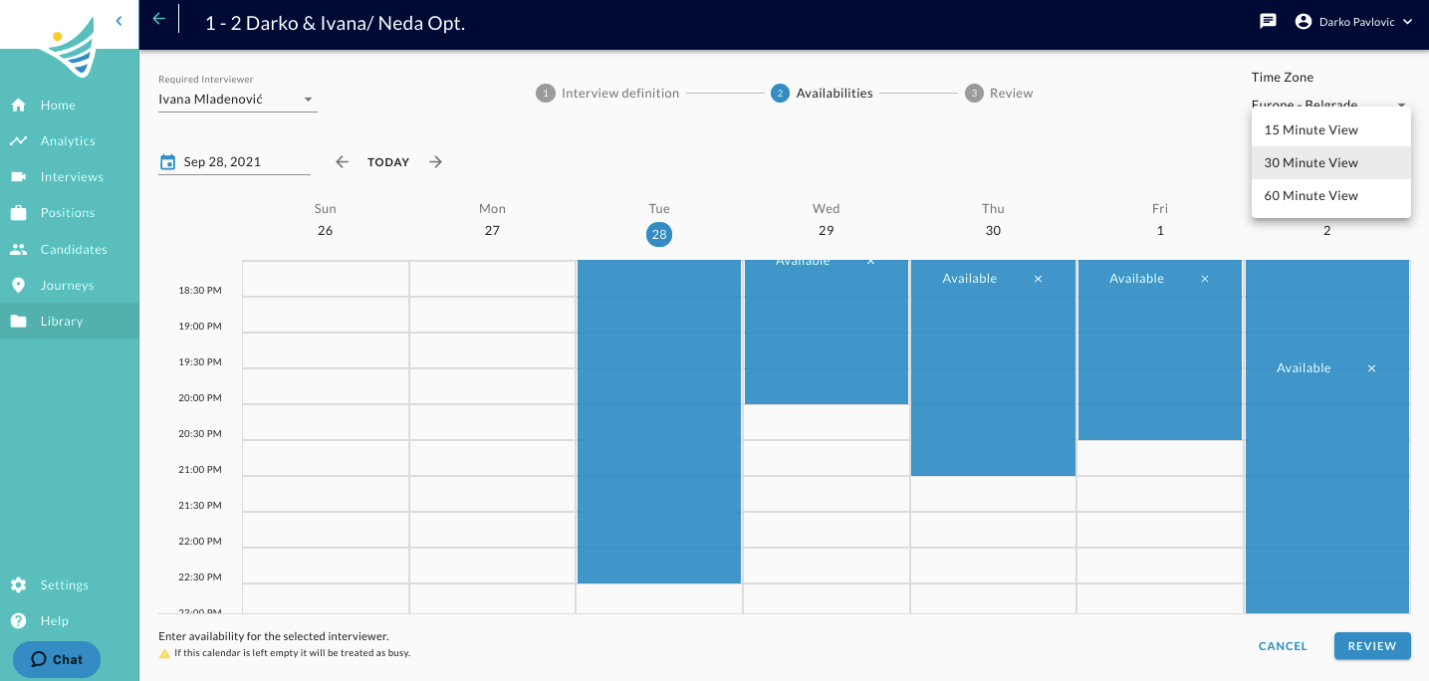Viewport: 1429px width, 681px height.
Task: Click the Sunday 20:00 PM empty slot
Action: 325,422
